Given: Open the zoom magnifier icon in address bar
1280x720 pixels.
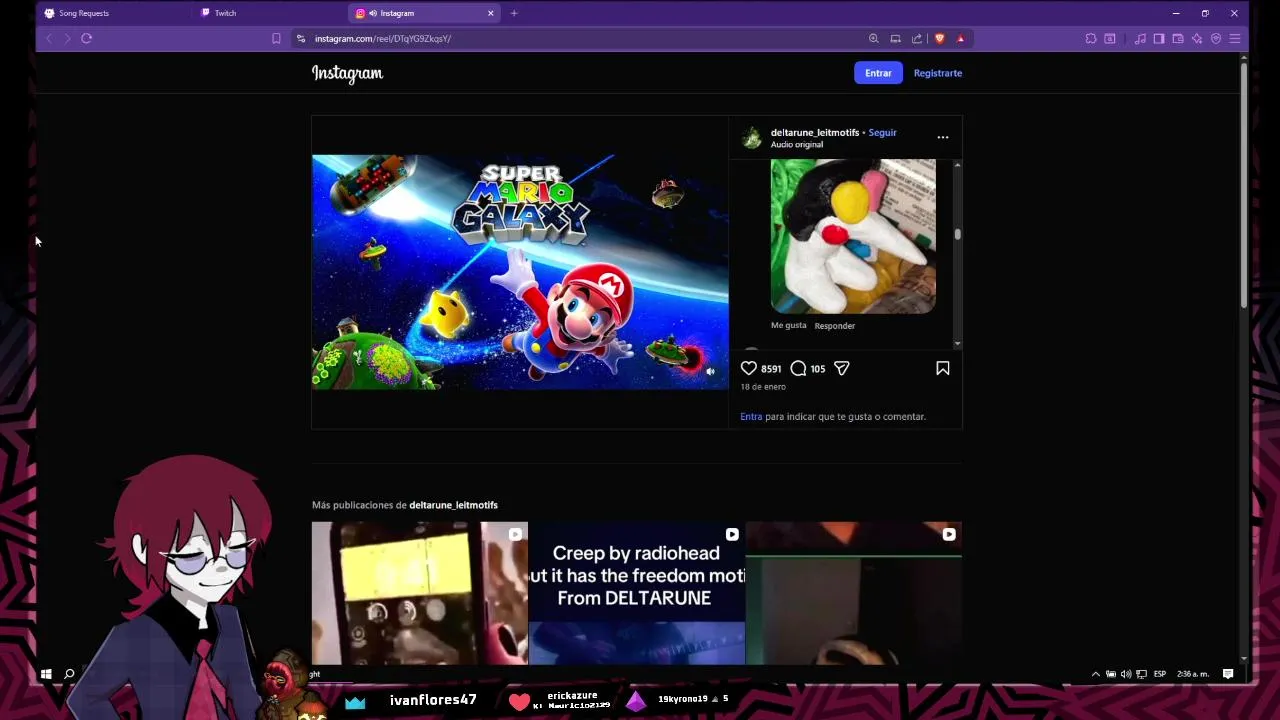Looking at the screenshot, I should [x=873, y=38].
